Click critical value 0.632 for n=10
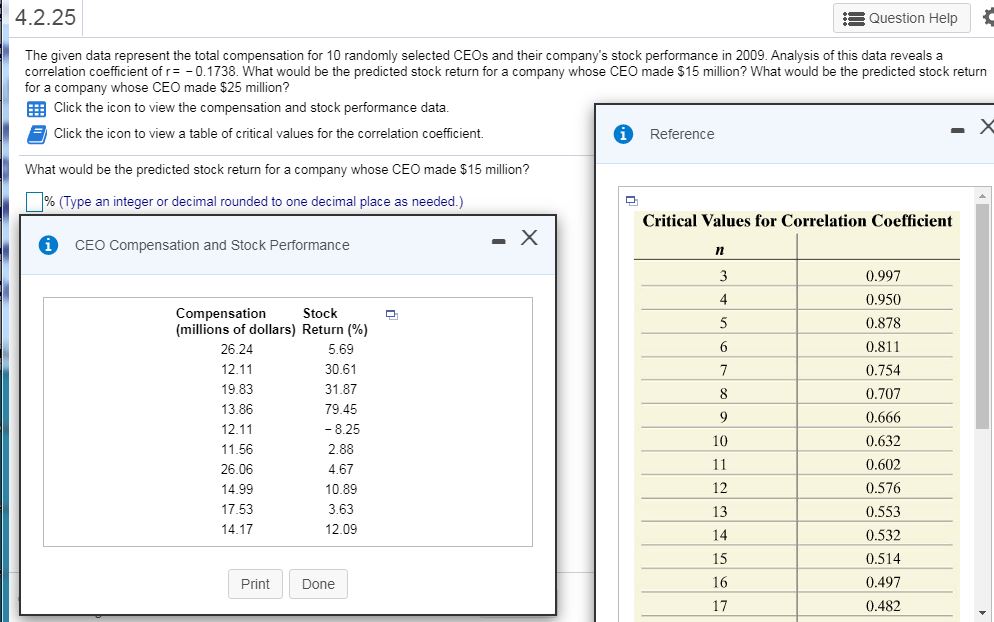The image size is (994, 622). pyautogui.click(x=883, y=441)
